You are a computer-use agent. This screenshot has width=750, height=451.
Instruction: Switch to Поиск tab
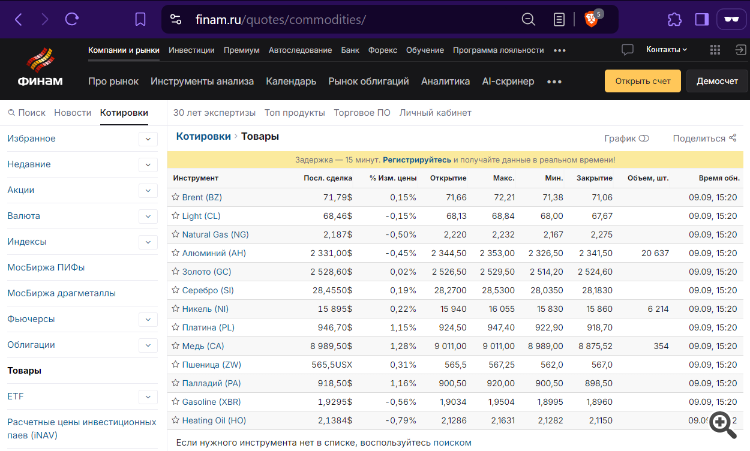tap(27, 113)
